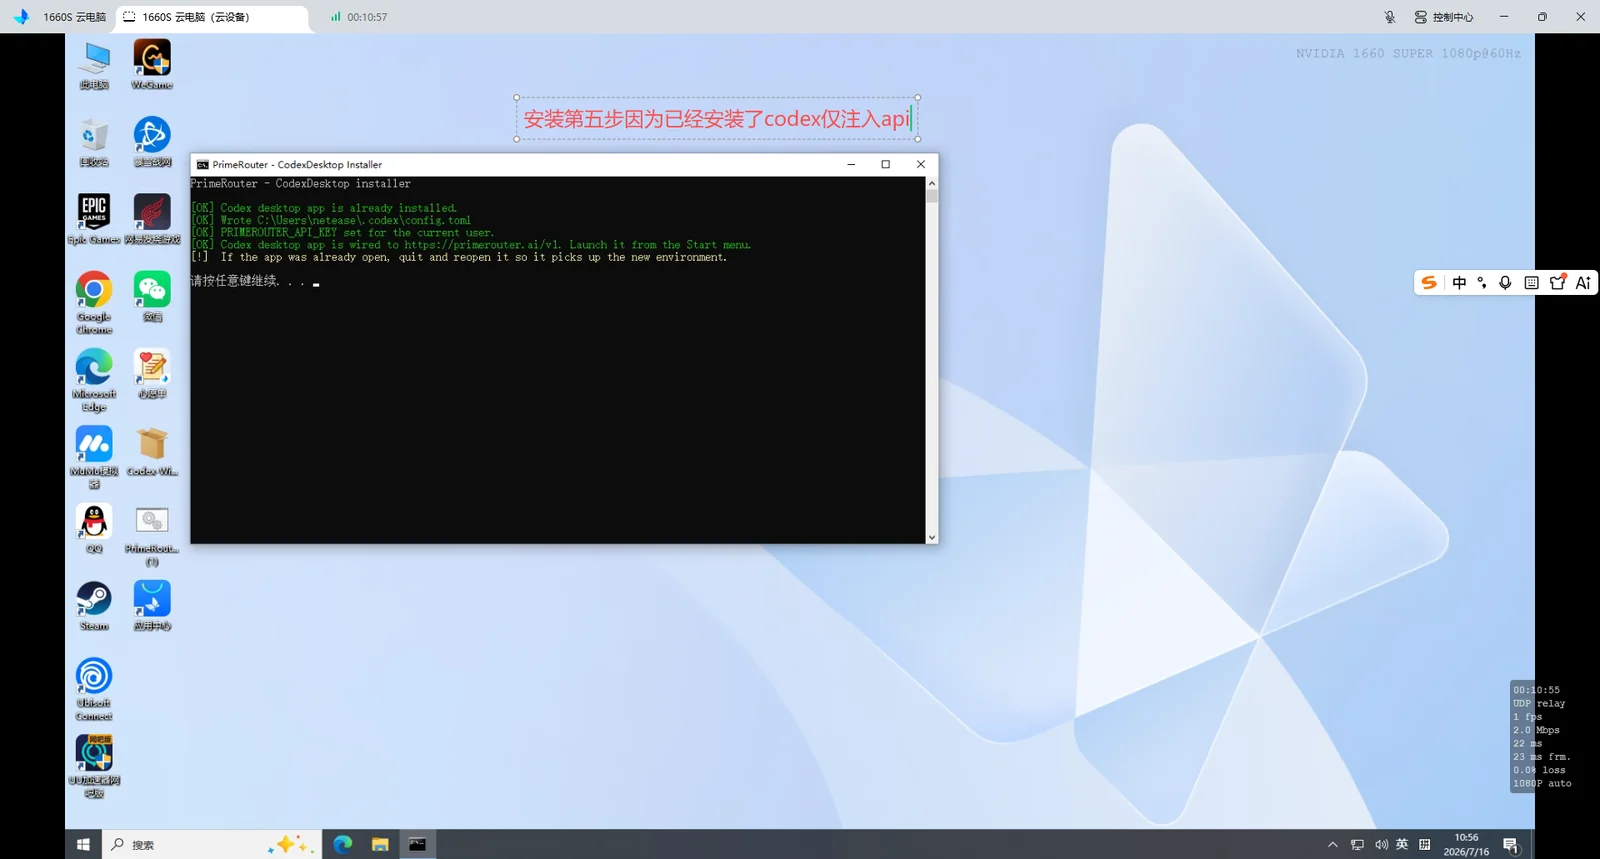
Task: Select the PrimeRout... (1) batch file icon
Action: (152, 535)
